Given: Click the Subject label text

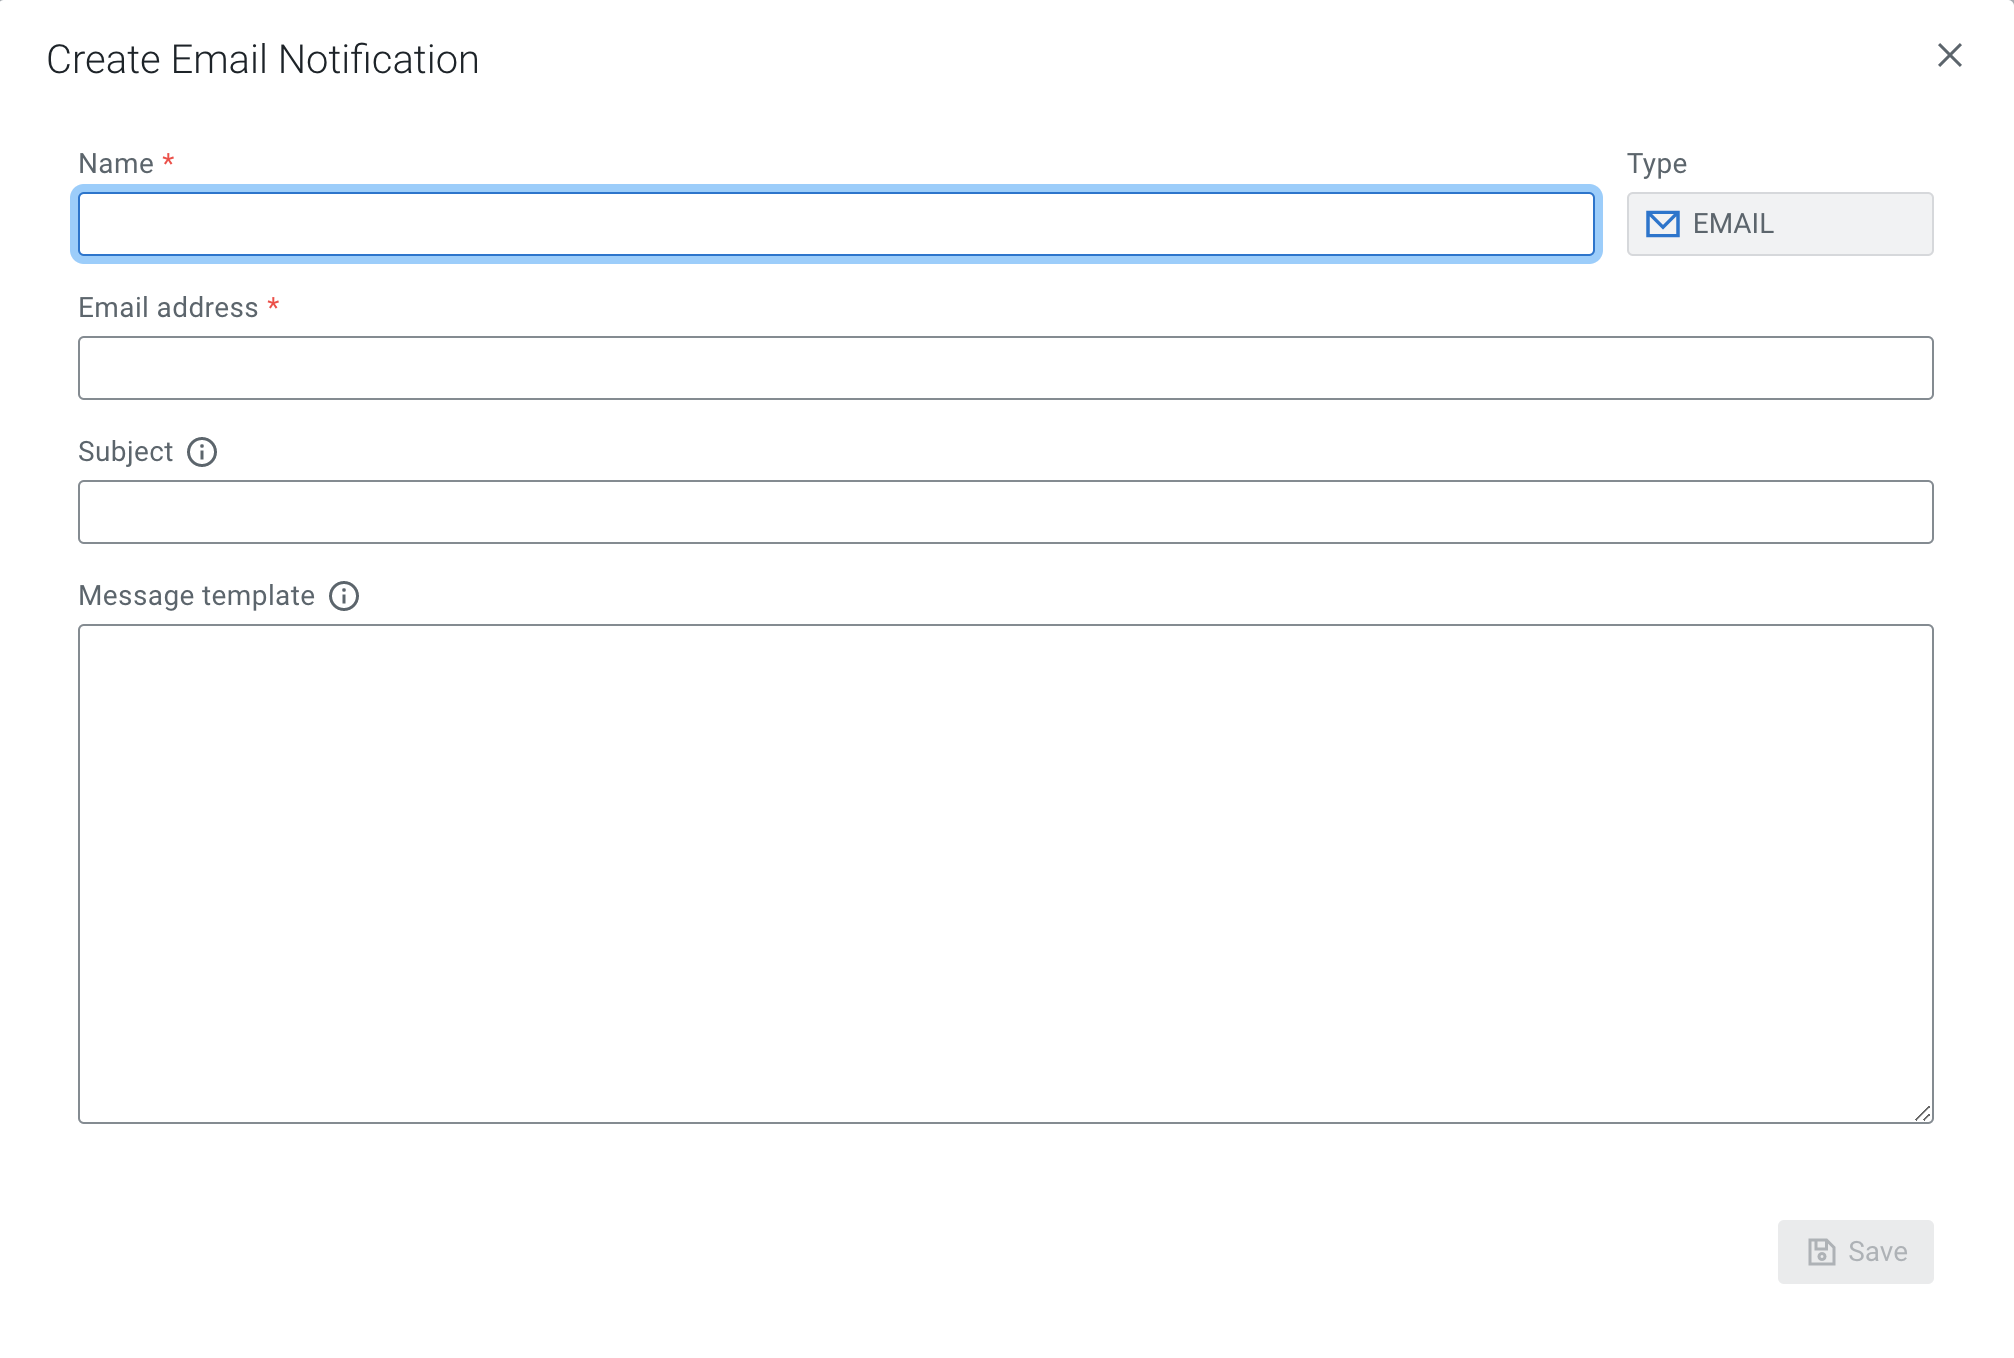Looking at the screenshot, I should pos(126,452).
